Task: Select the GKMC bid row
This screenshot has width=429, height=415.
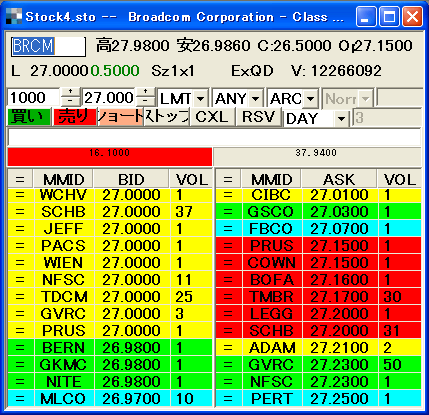Action: [x=110, y=364]
